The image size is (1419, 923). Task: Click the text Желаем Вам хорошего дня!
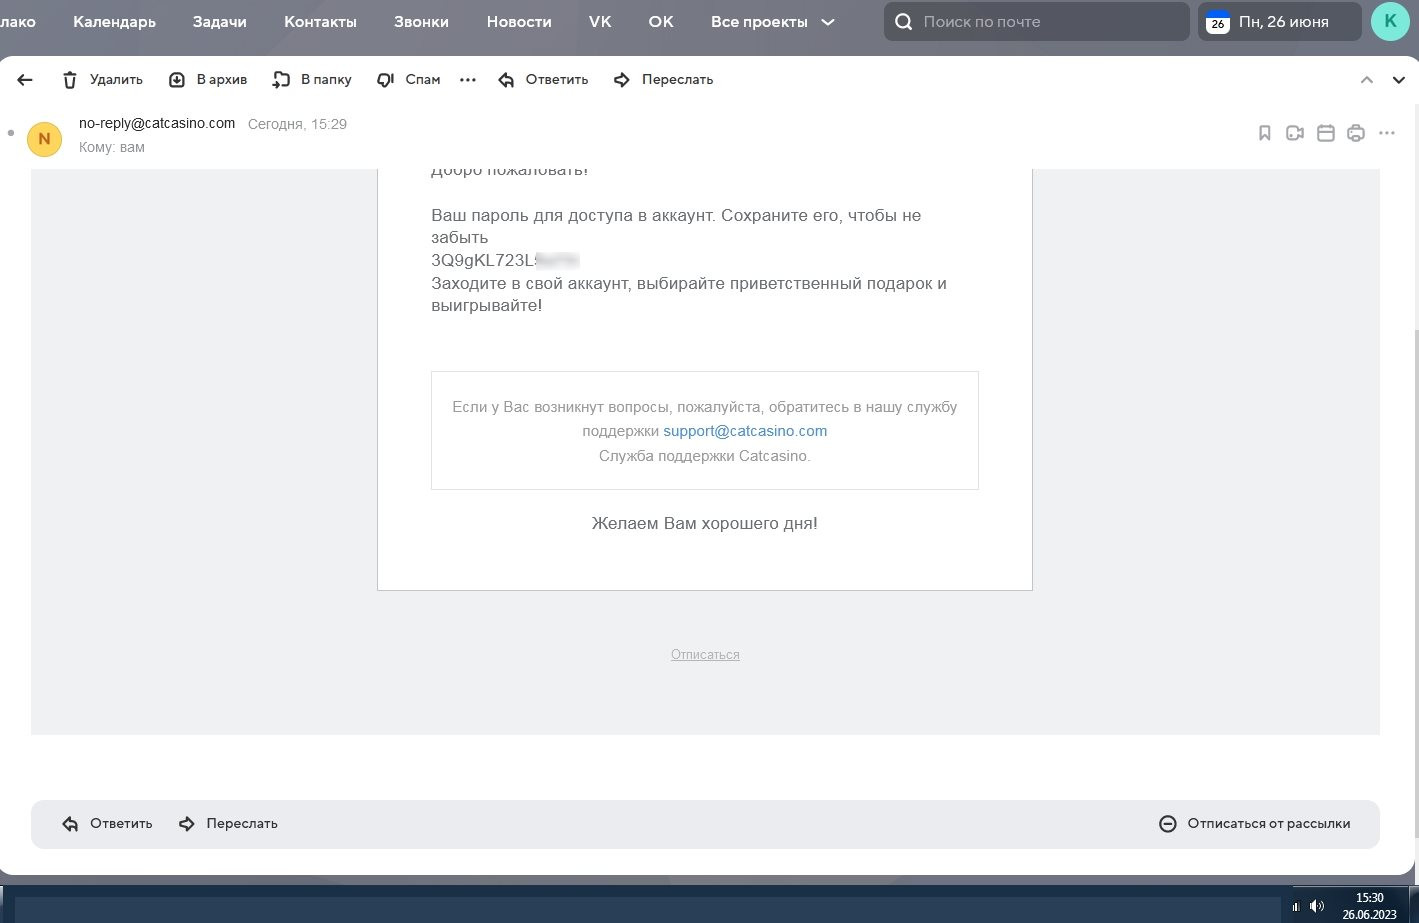[x=705, y=523]
